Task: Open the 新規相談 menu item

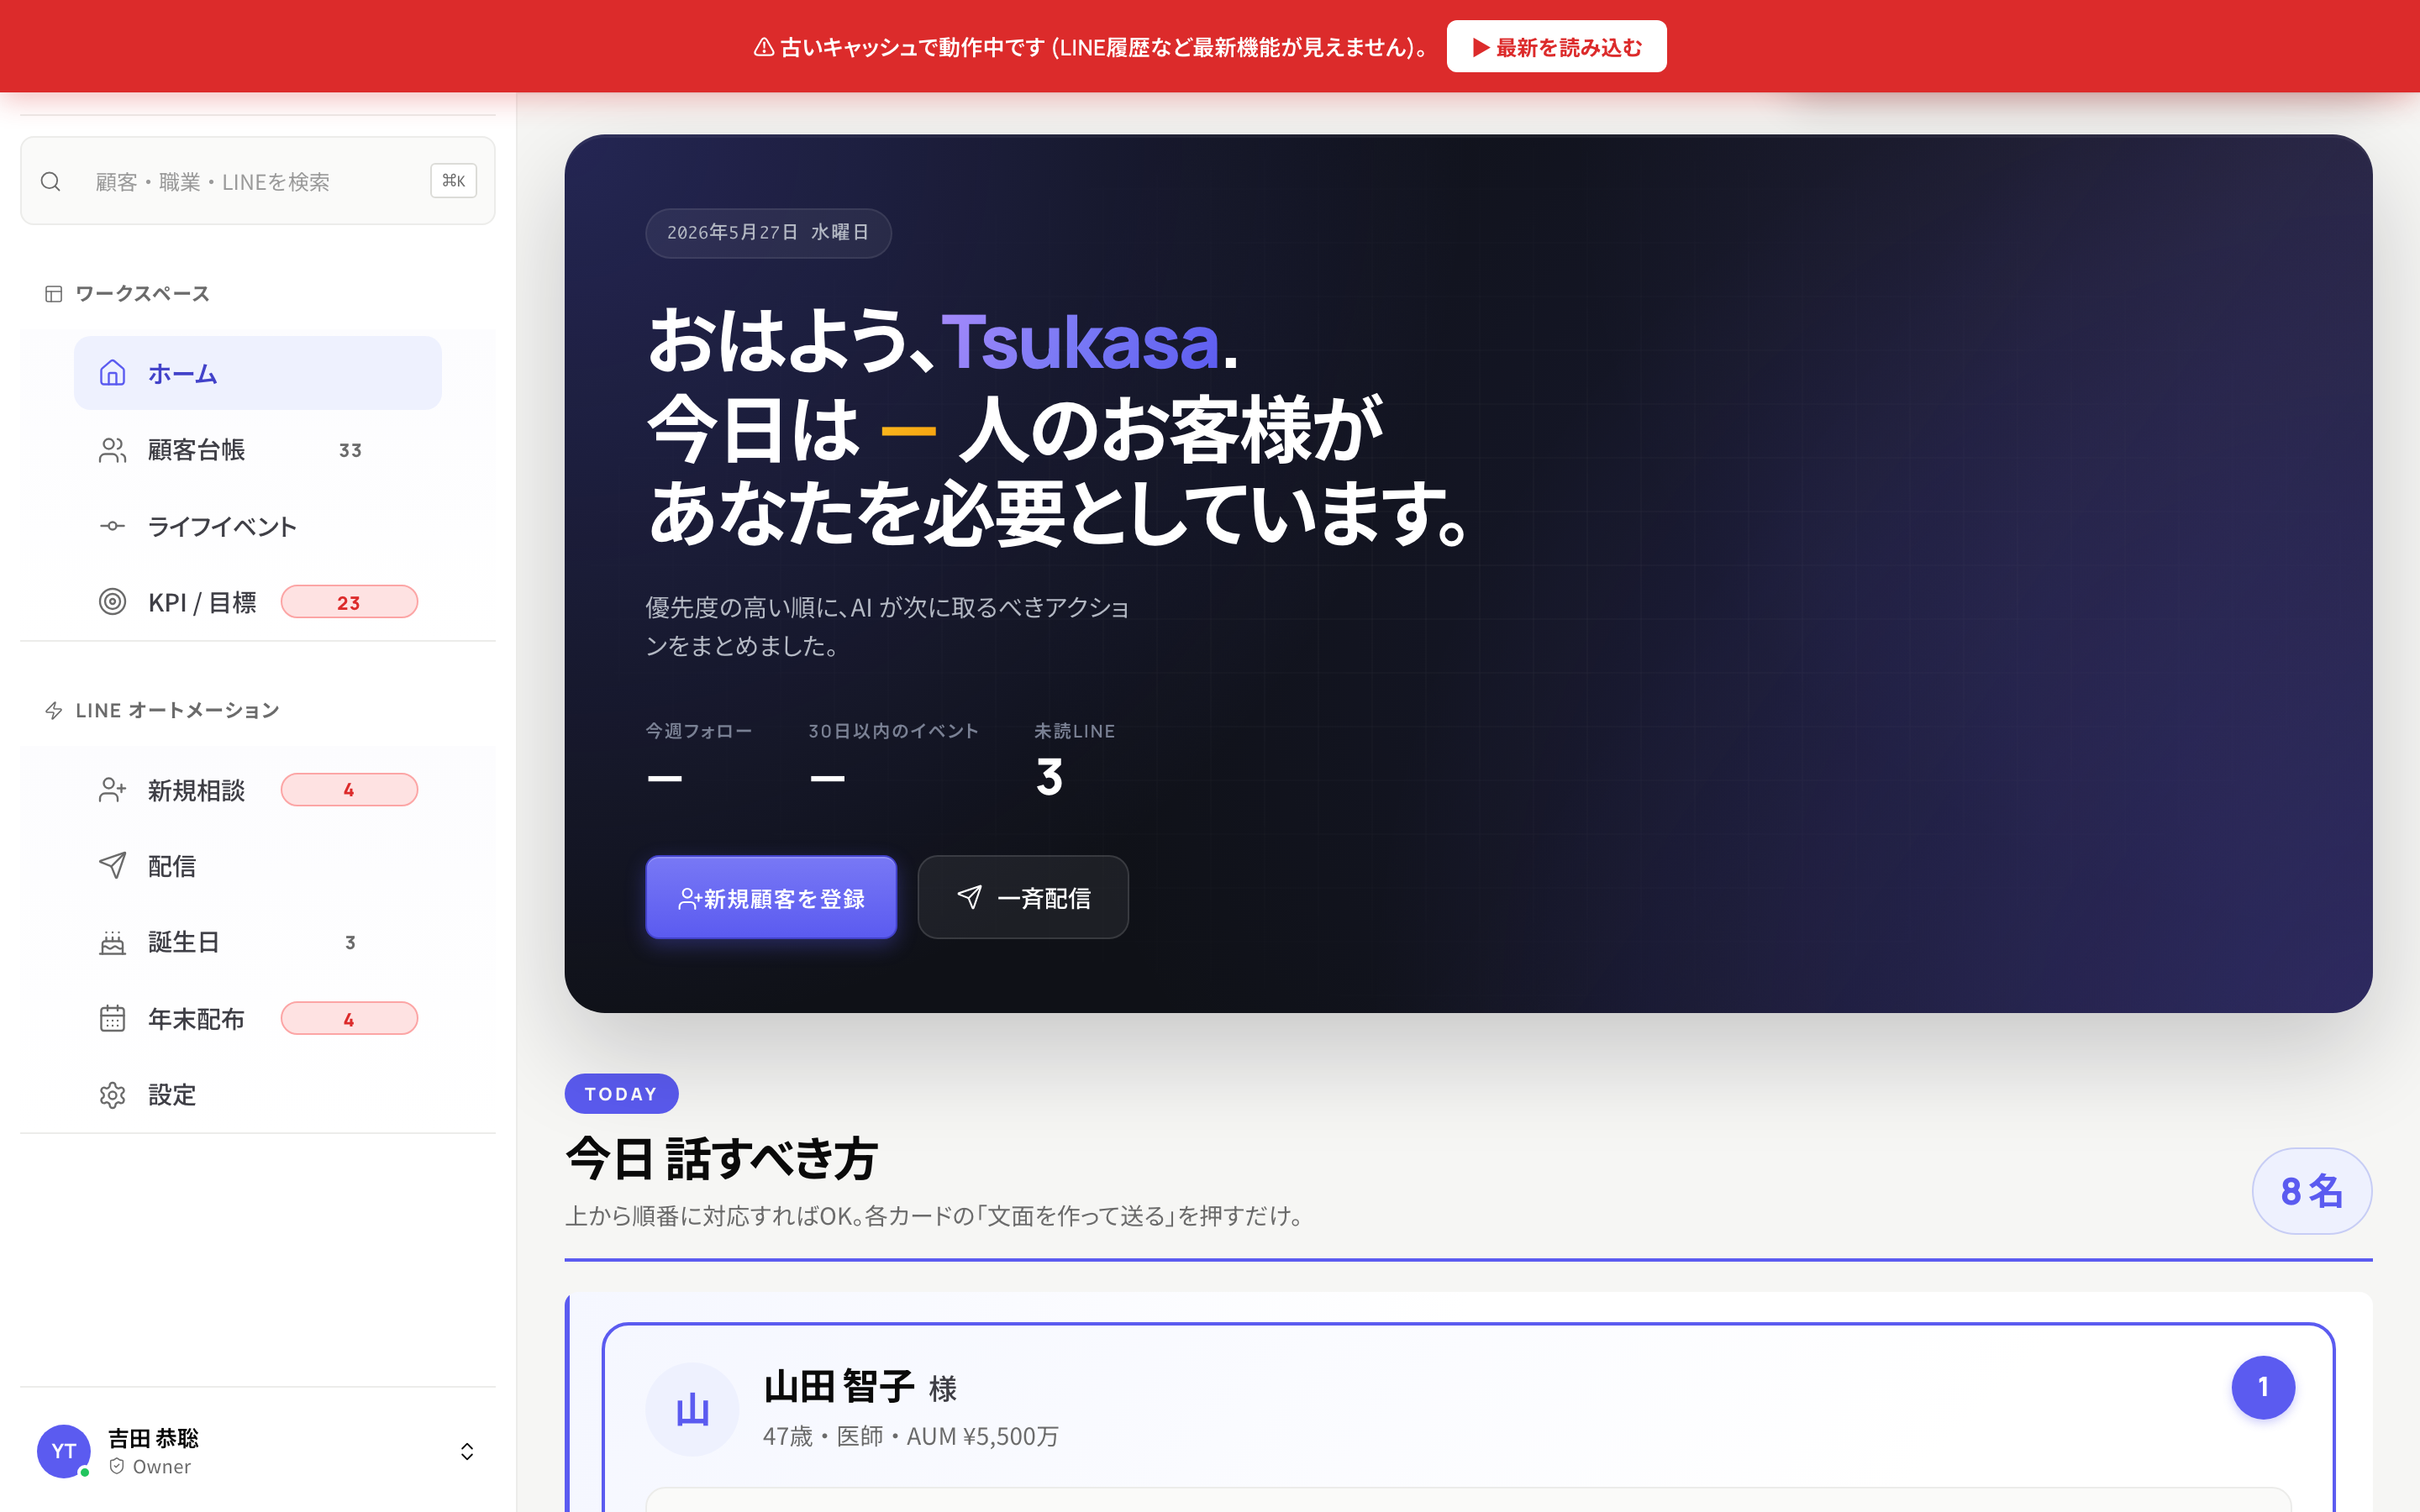Action: (x=258, y=790)
